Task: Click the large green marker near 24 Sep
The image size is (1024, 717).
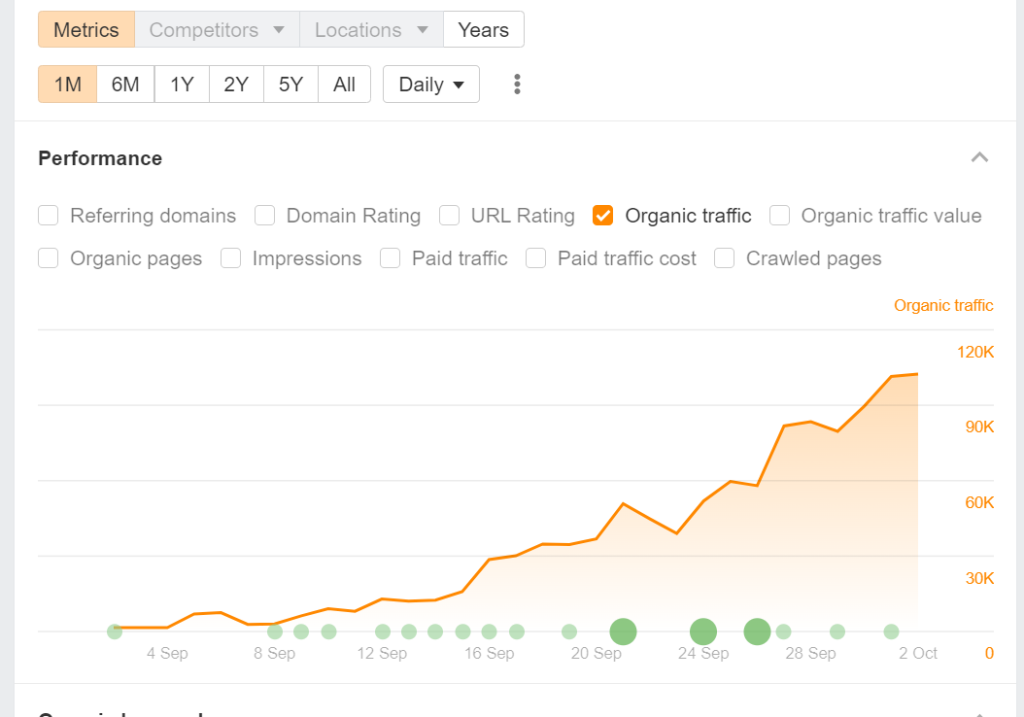Action: (x=703, y=631)
